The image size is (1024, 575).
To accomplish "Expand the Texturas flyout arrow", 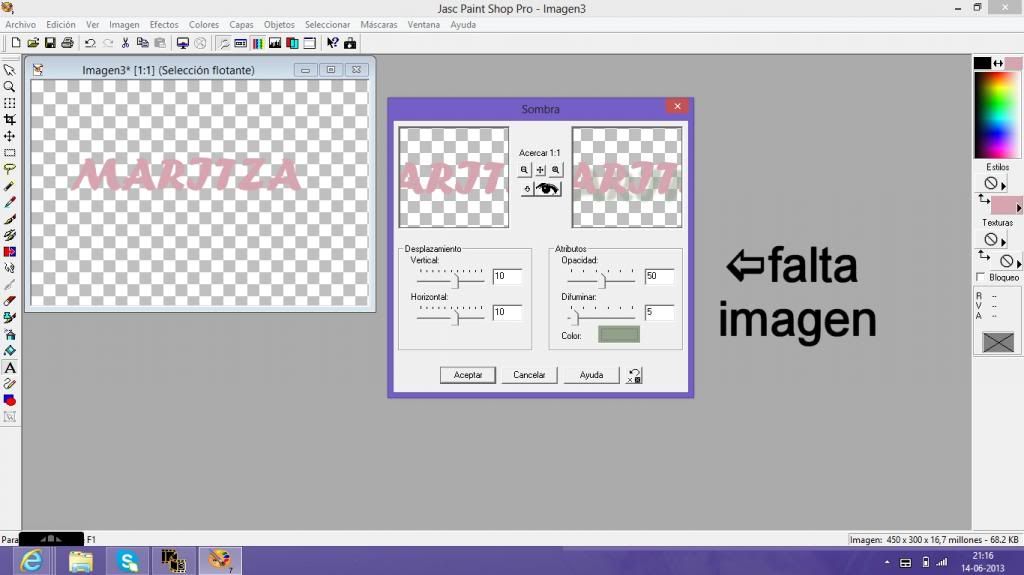I will click(1003, 240).
